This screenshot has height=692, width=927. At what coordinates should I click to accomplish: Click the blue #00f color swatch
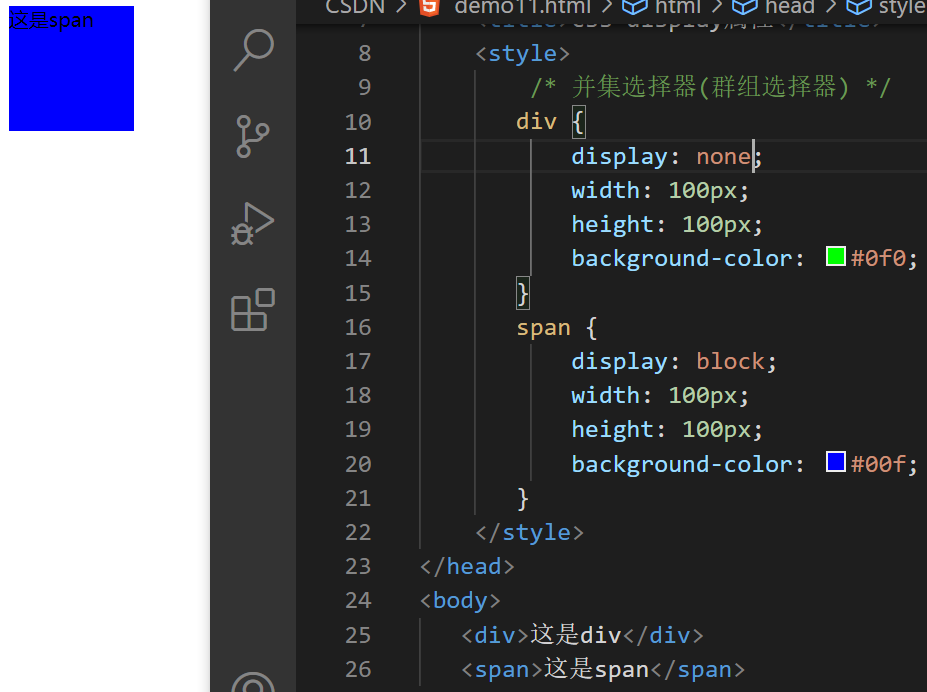click(x=834, y=461)
